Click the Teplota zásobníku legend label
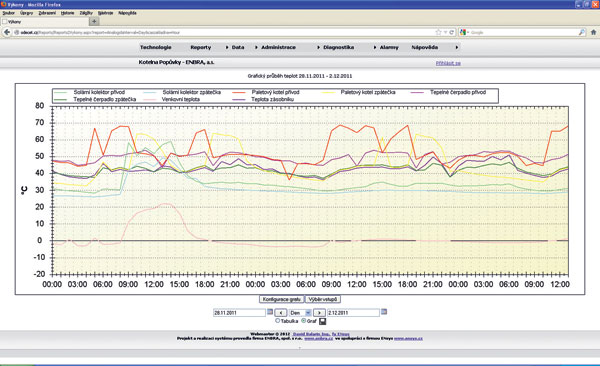600x366 pixels. point(272,99)
